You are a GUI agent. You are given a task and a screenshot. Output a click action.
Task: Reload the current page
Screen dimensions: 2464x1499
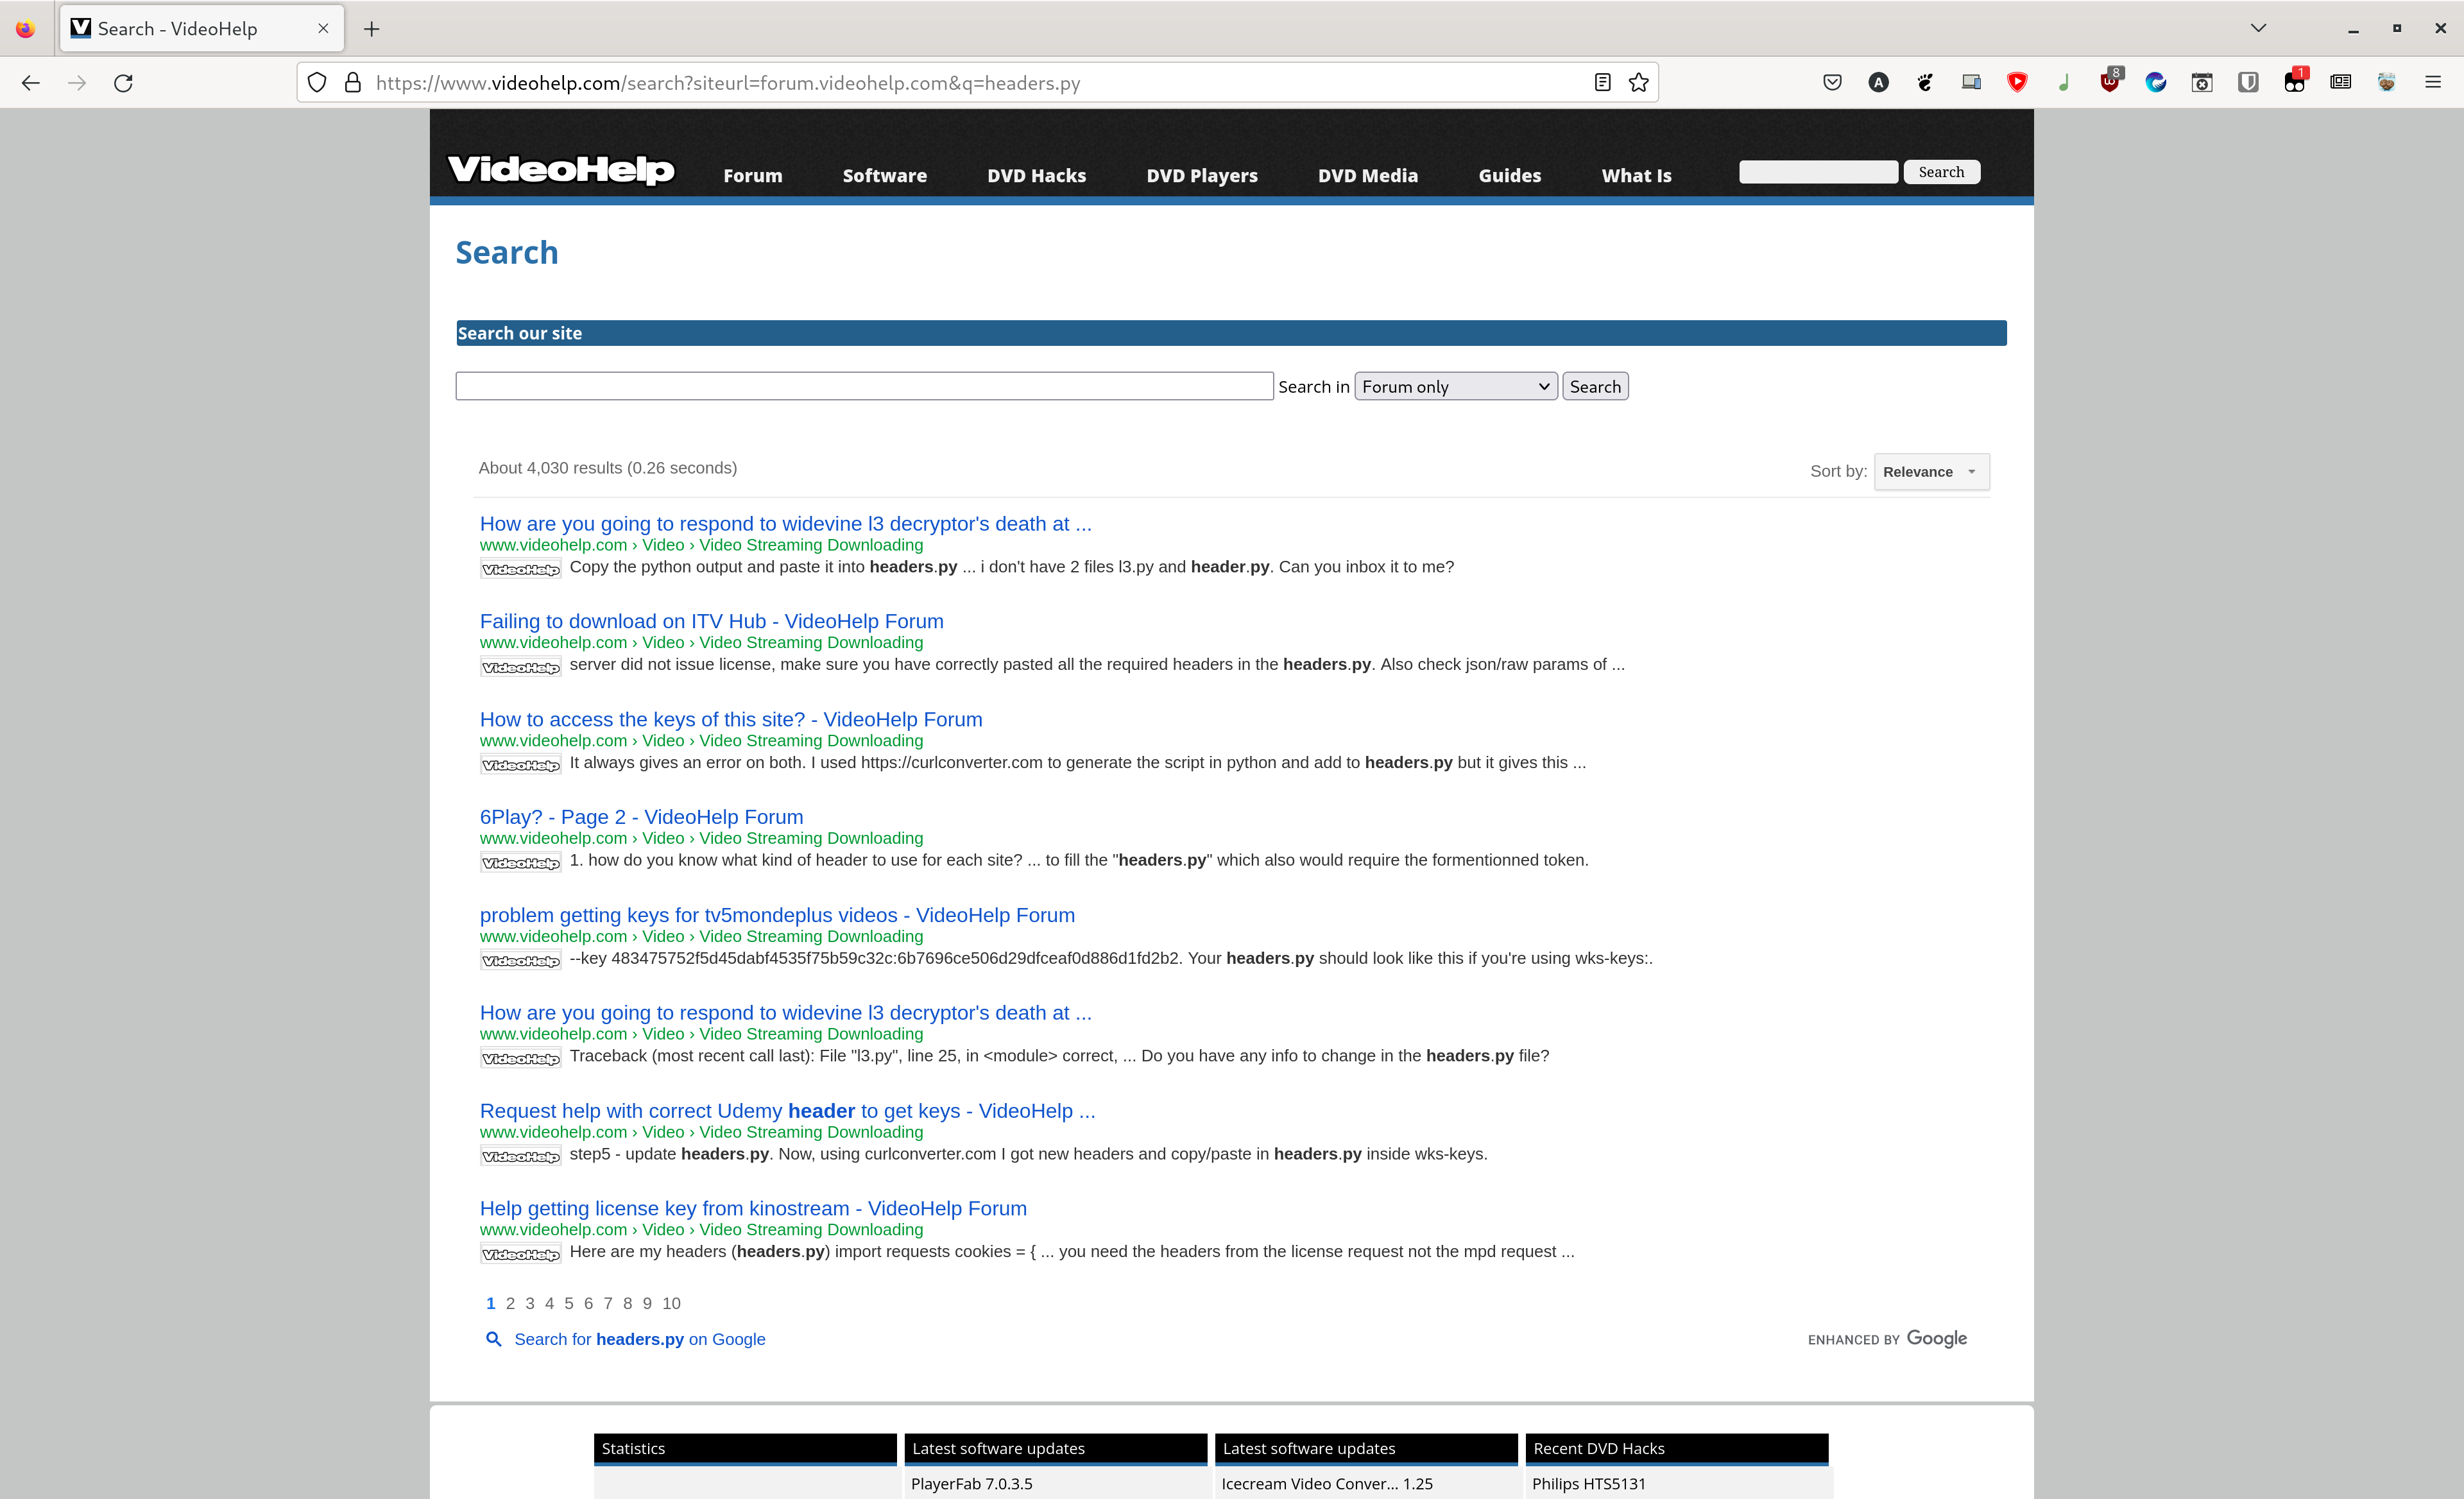point(123,83)
